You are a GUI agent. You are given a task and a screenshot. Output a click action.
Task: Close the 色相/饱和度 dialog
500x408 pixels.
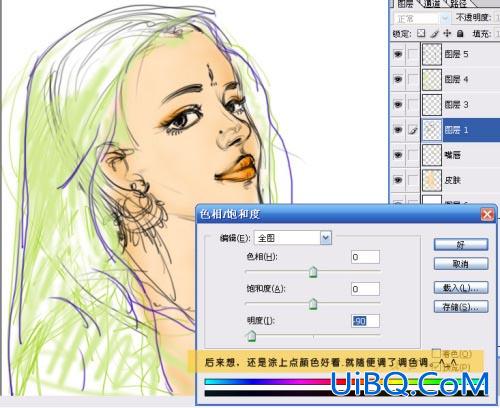(487, 214)
